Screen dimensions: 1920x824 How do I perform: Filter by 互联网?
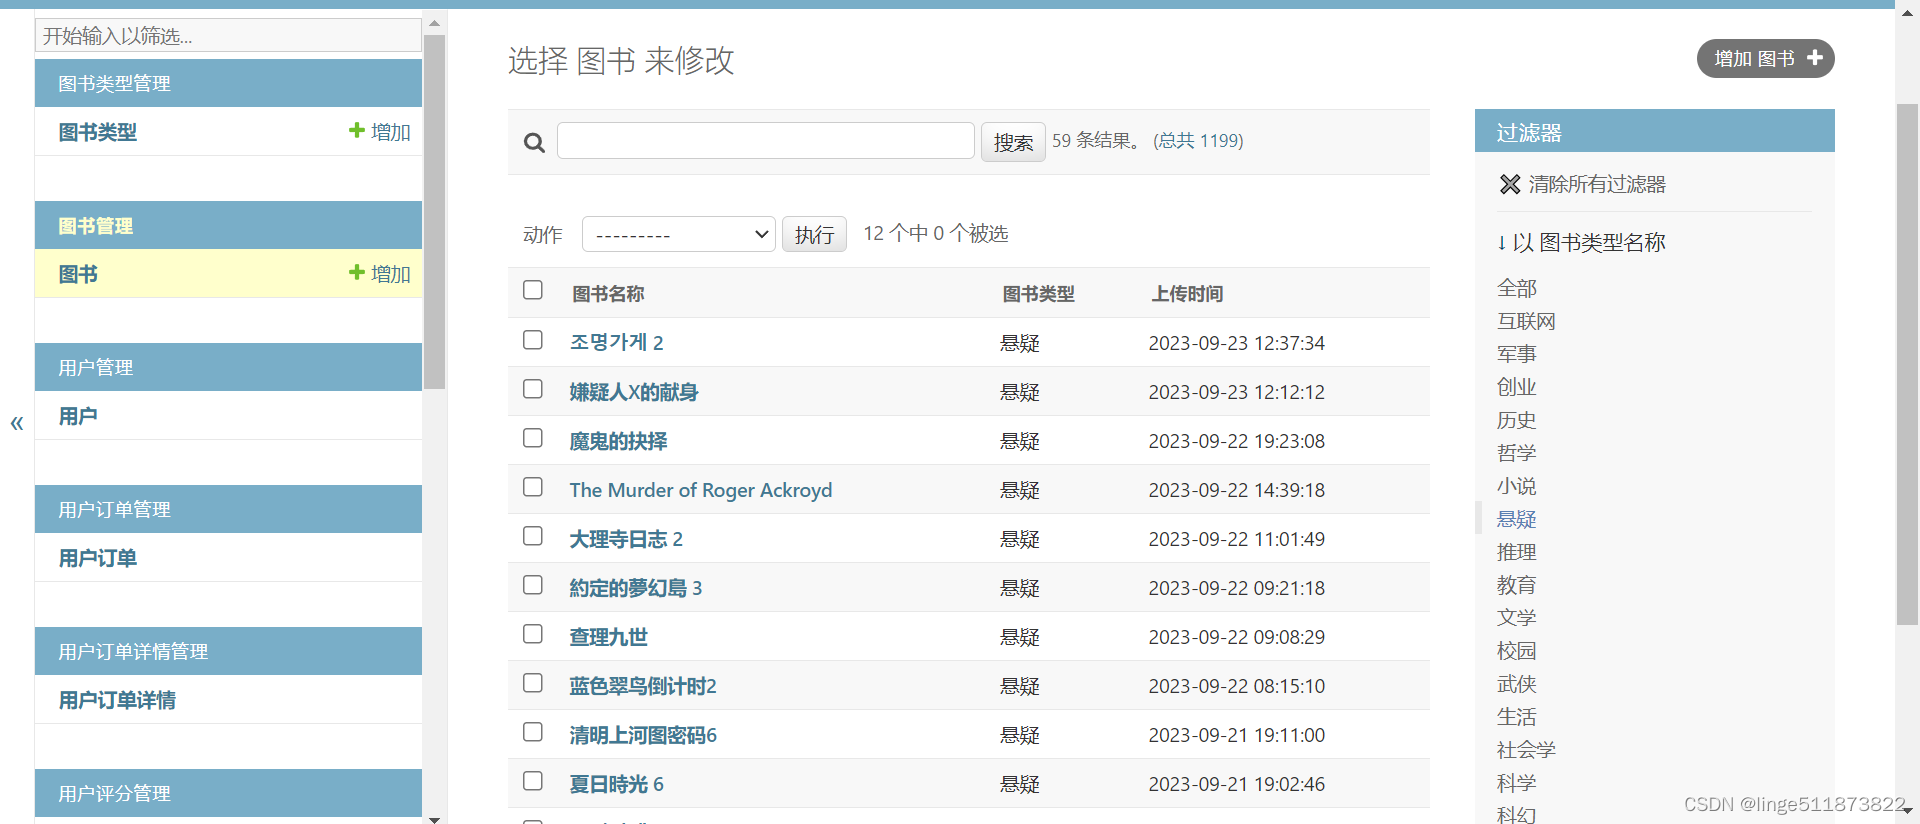point(1526,321)
